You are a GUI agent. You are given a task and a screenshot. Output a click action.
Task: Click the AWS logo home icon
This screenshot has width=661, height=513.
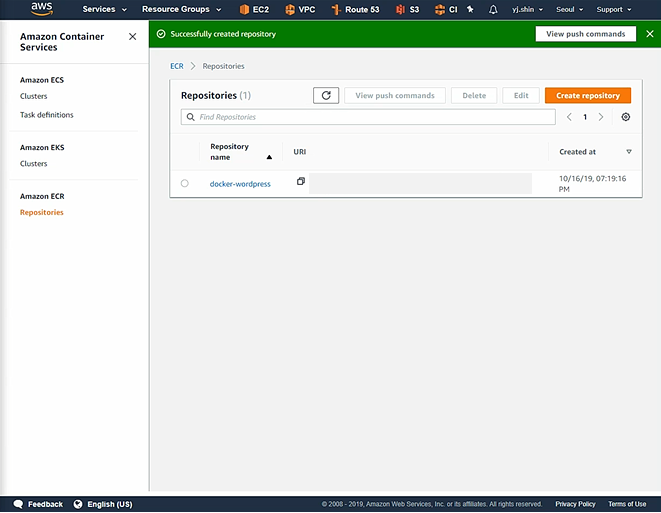pos(42,9)
